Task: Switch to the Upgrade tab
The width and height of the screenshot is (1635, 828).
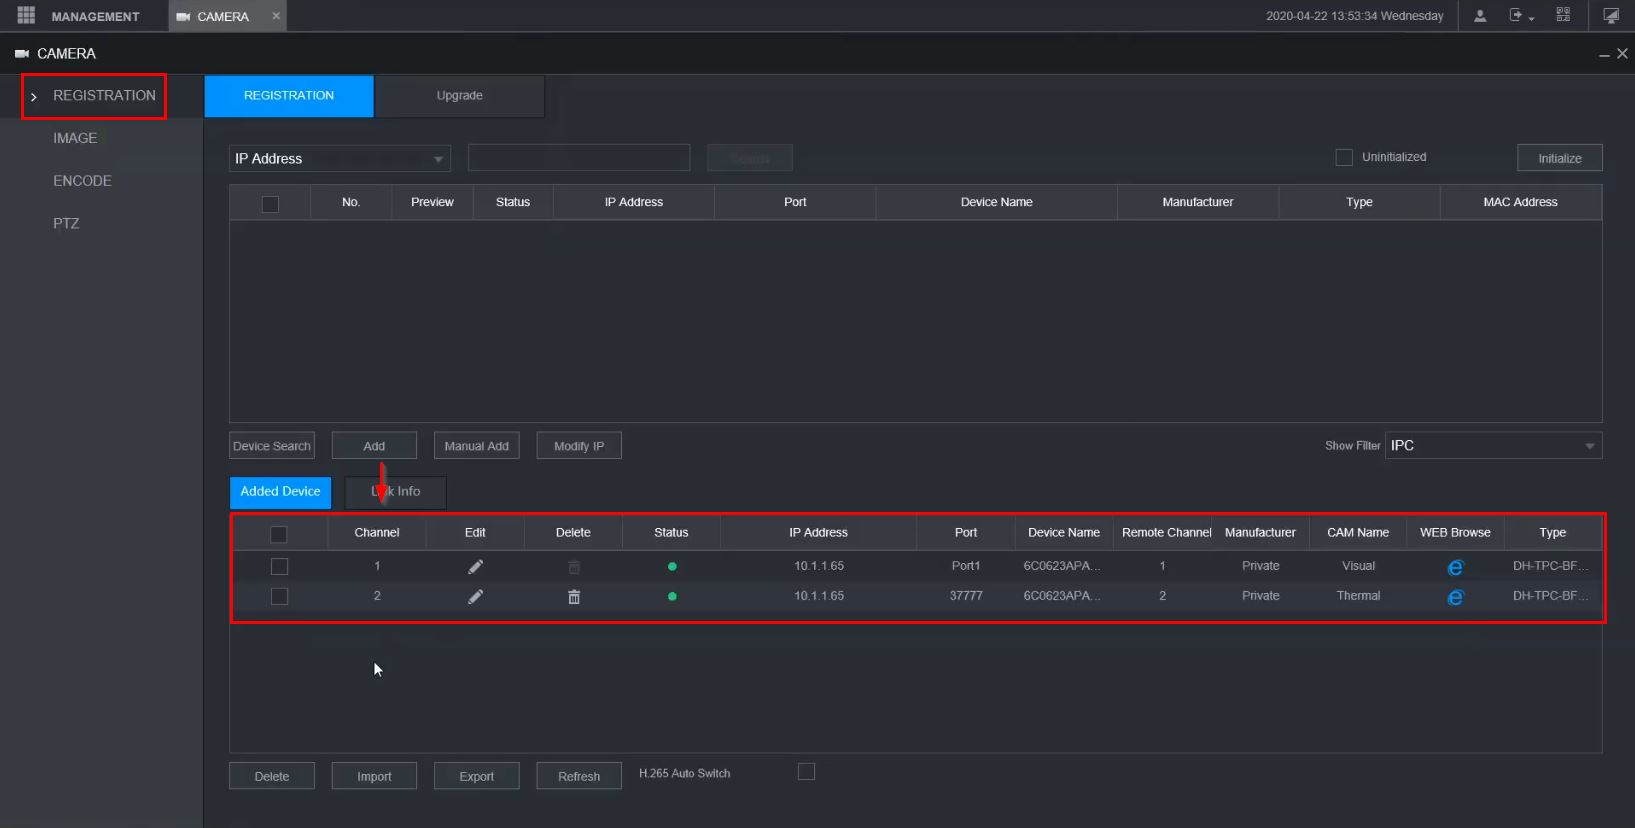Action: [459, 96]
